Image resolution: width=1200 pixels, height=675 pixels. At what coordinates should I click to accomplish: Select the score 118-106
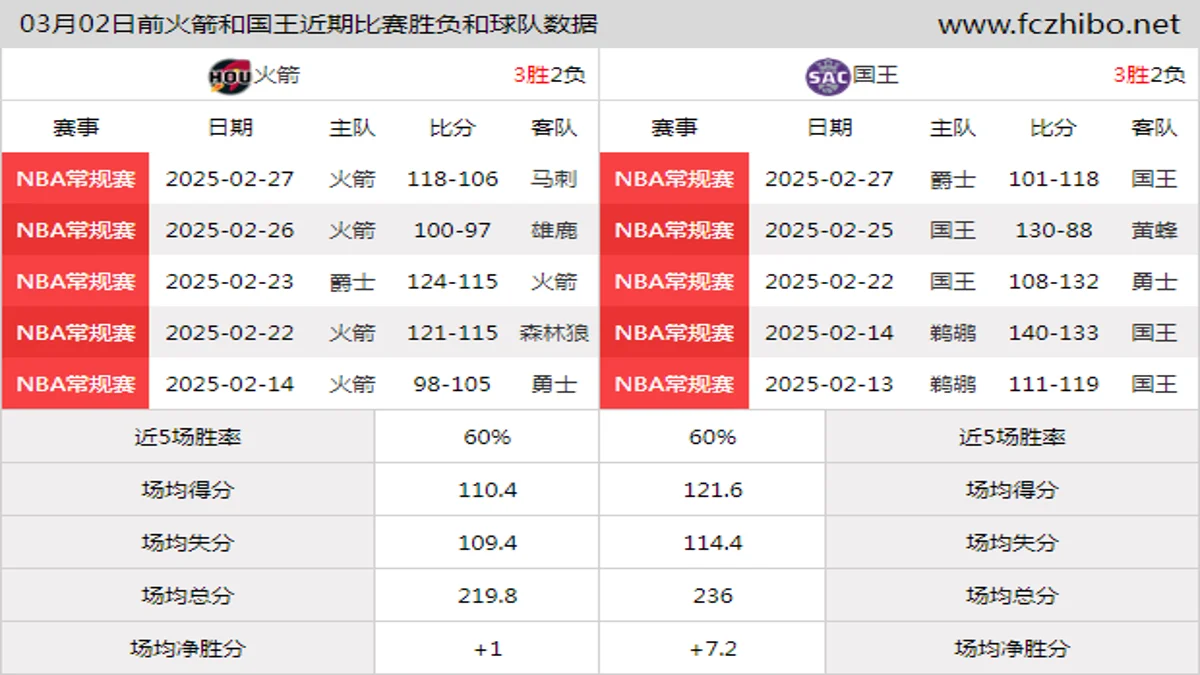point(452,179)
